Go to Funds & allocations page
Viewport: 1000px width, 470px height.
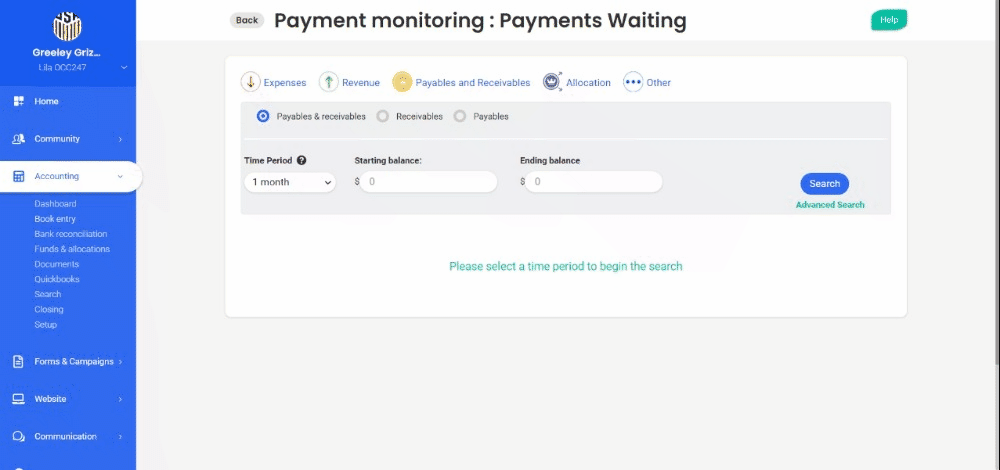pyautogui.click(x=72, y=249)
